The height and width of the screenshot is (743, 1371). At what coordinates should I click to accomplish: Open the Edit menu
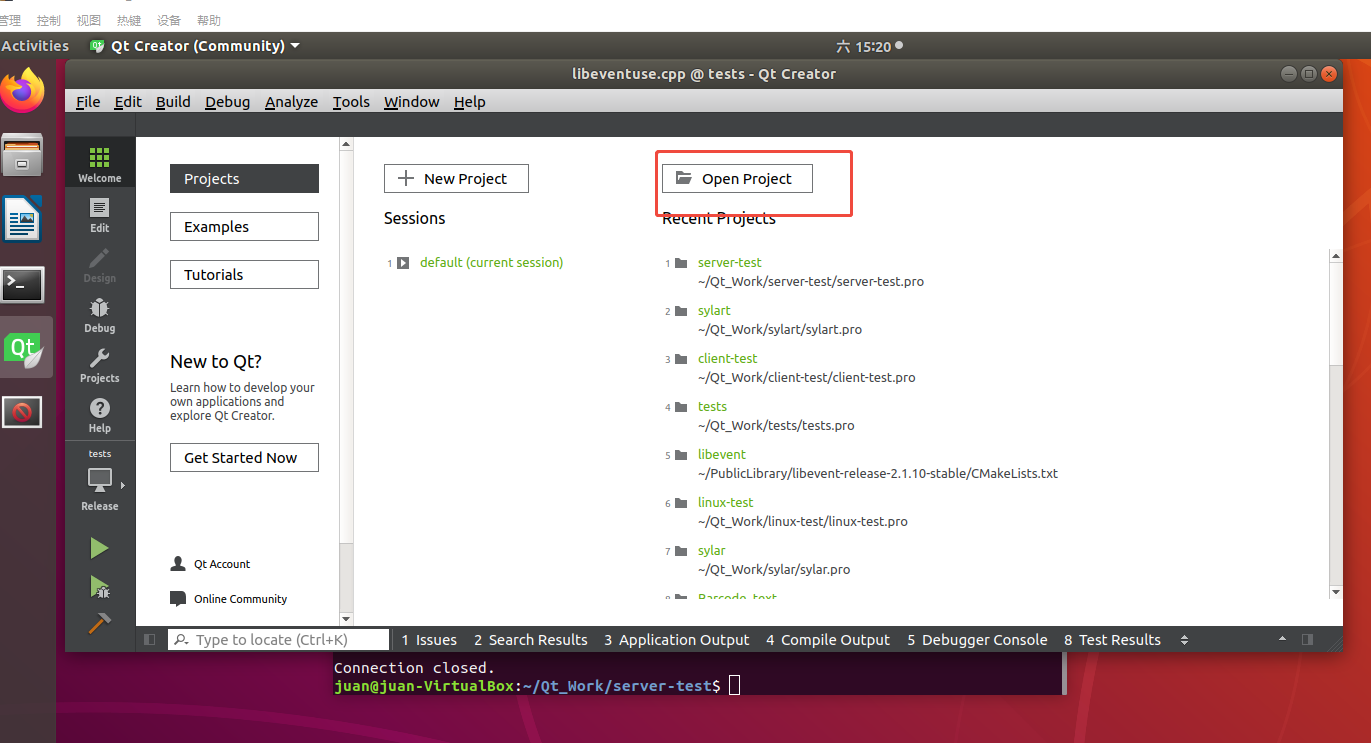(x=128, y=102)
